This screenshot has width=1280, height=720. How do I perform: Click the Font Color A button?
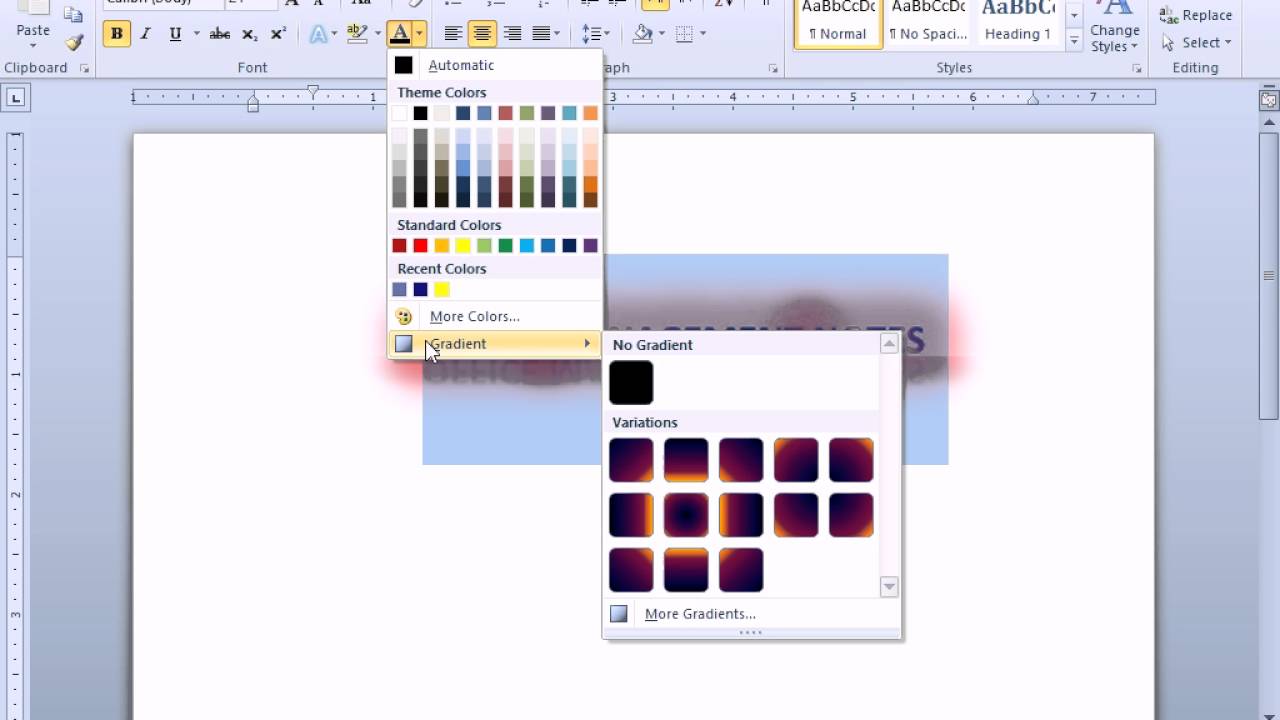[400, 34]
